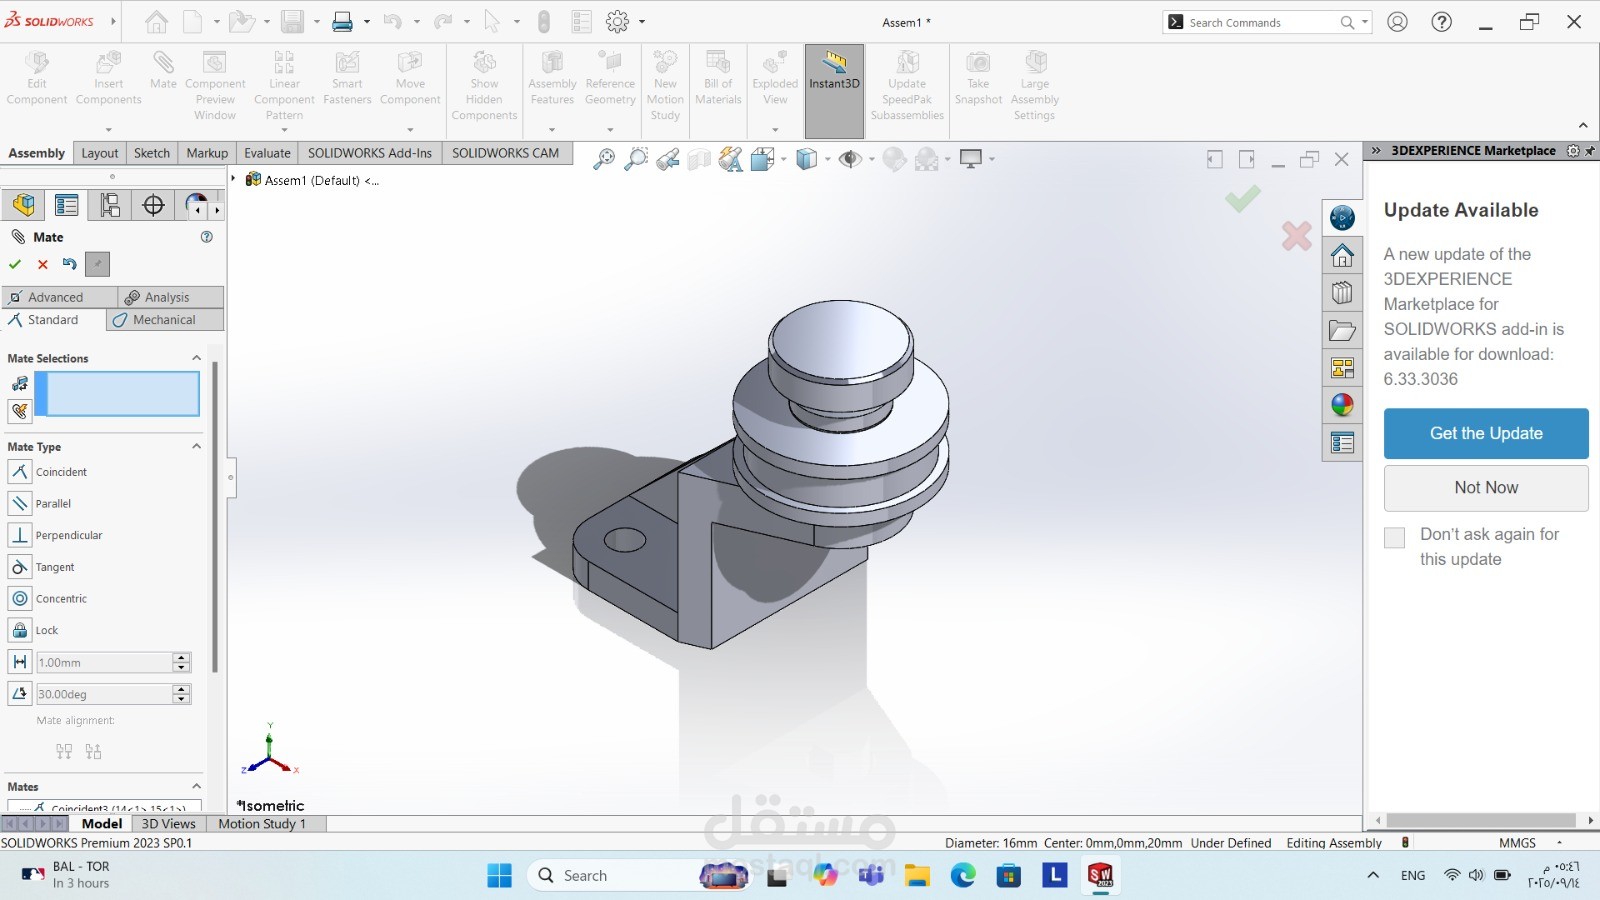Screen dimensions: 1600x900
Task: Collapse the Mate Selections section
Action: 196,358
